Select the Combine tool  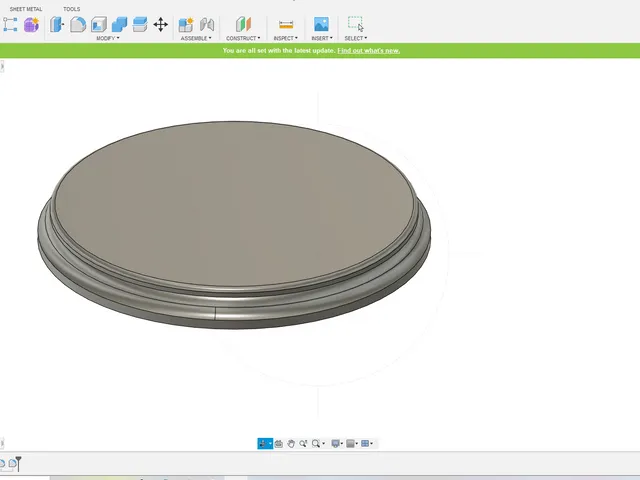pos(119,24)
